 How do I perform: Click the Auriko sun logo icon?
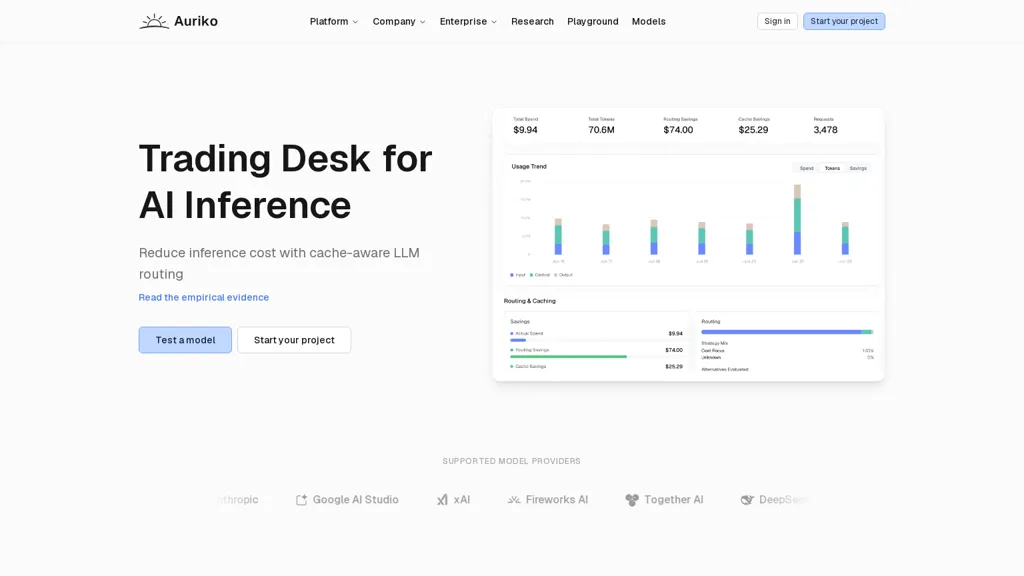pyautogui.click(x=154, y=22)
